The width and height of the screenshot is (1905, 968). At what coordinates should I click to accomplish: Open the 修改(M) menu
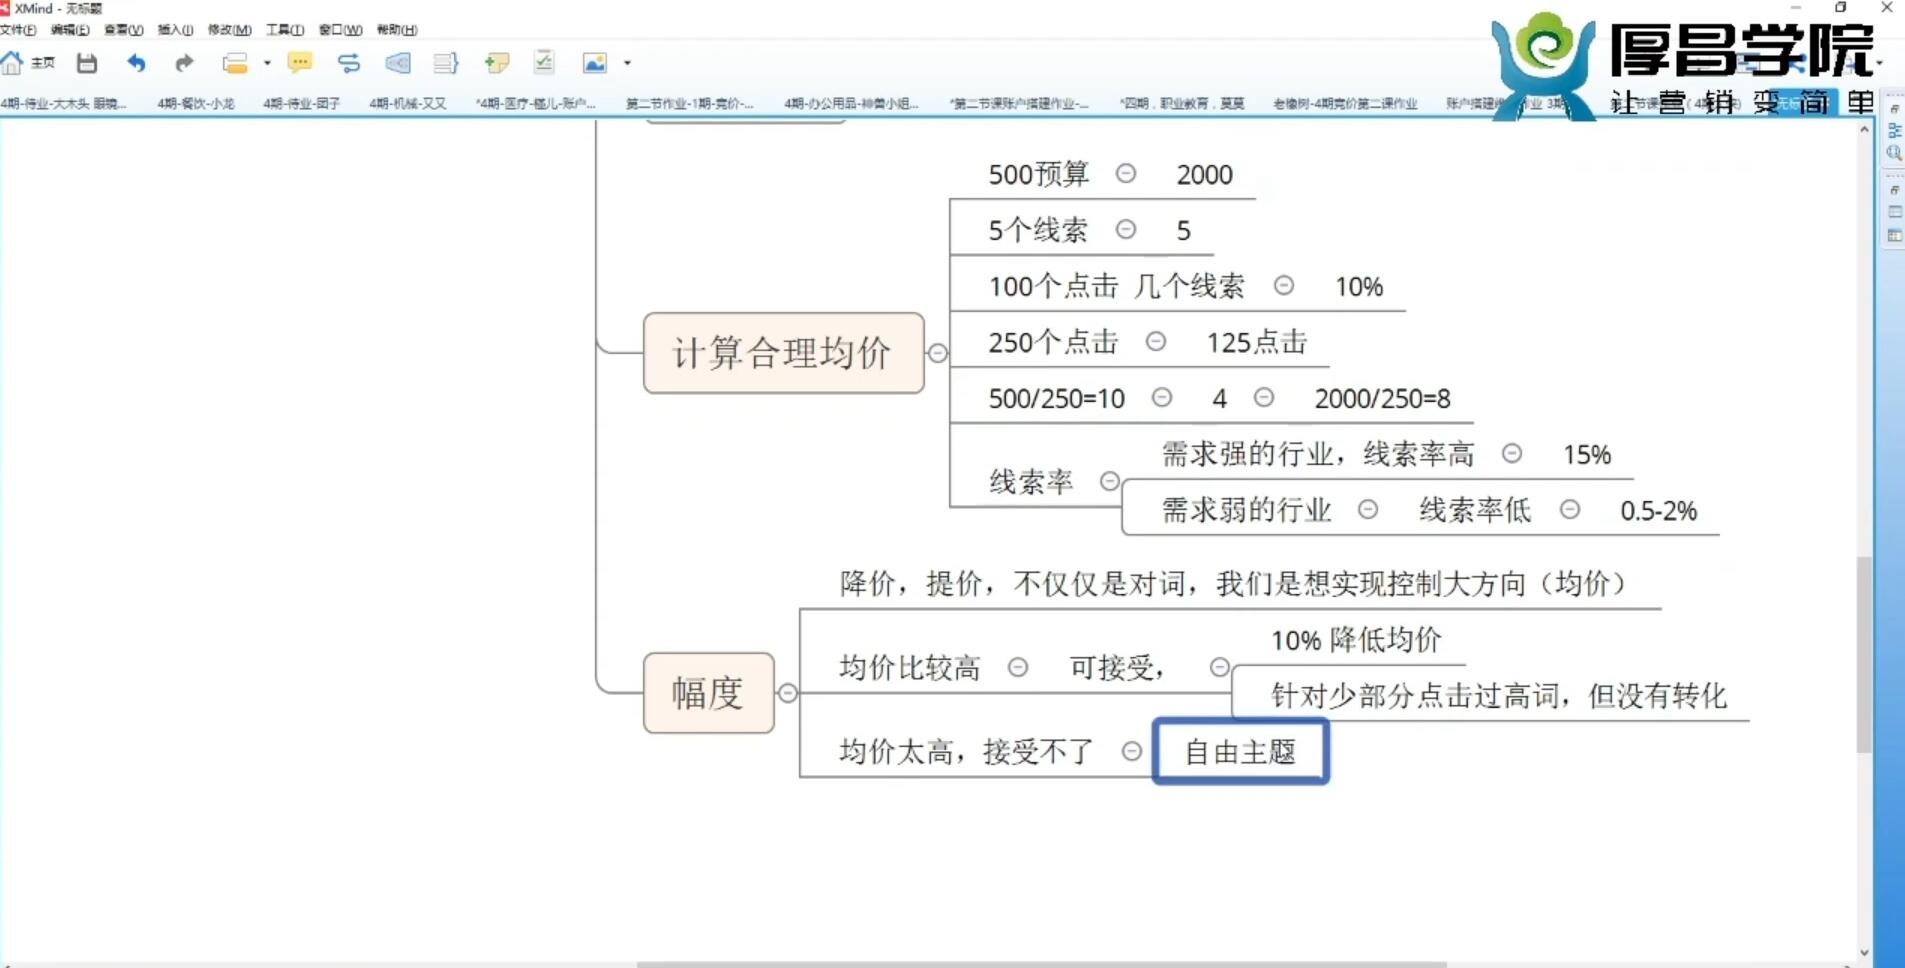click(x=230, y=30)
